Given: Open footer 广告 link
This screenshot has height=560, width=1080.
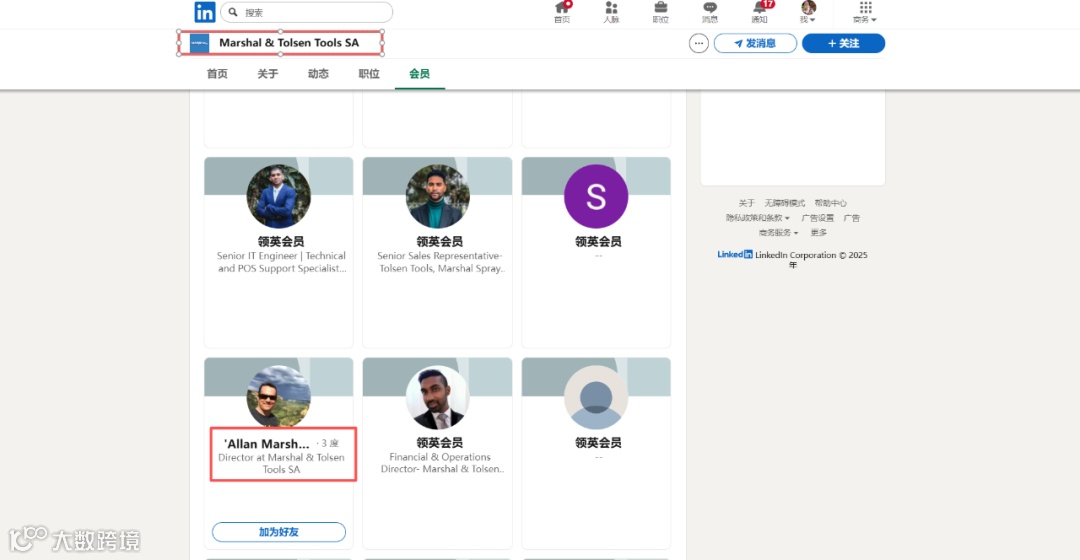Looking at the screenshot, I should pos(852,218).
